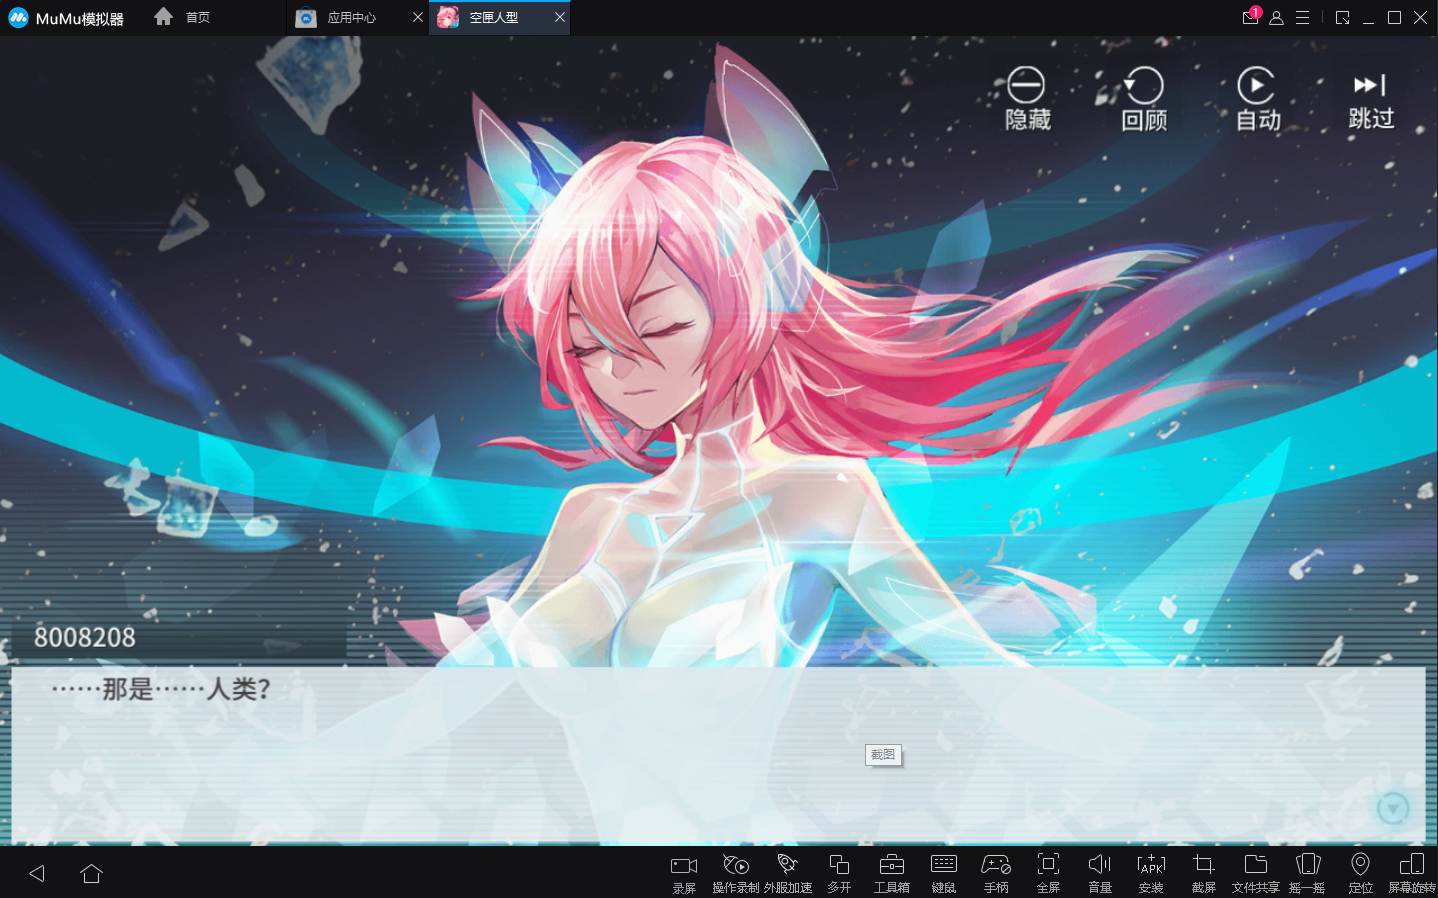This screenshot has width=1438, height=898.
Task: Skip the story with 跳过
Action: [x=1371, y=100]
